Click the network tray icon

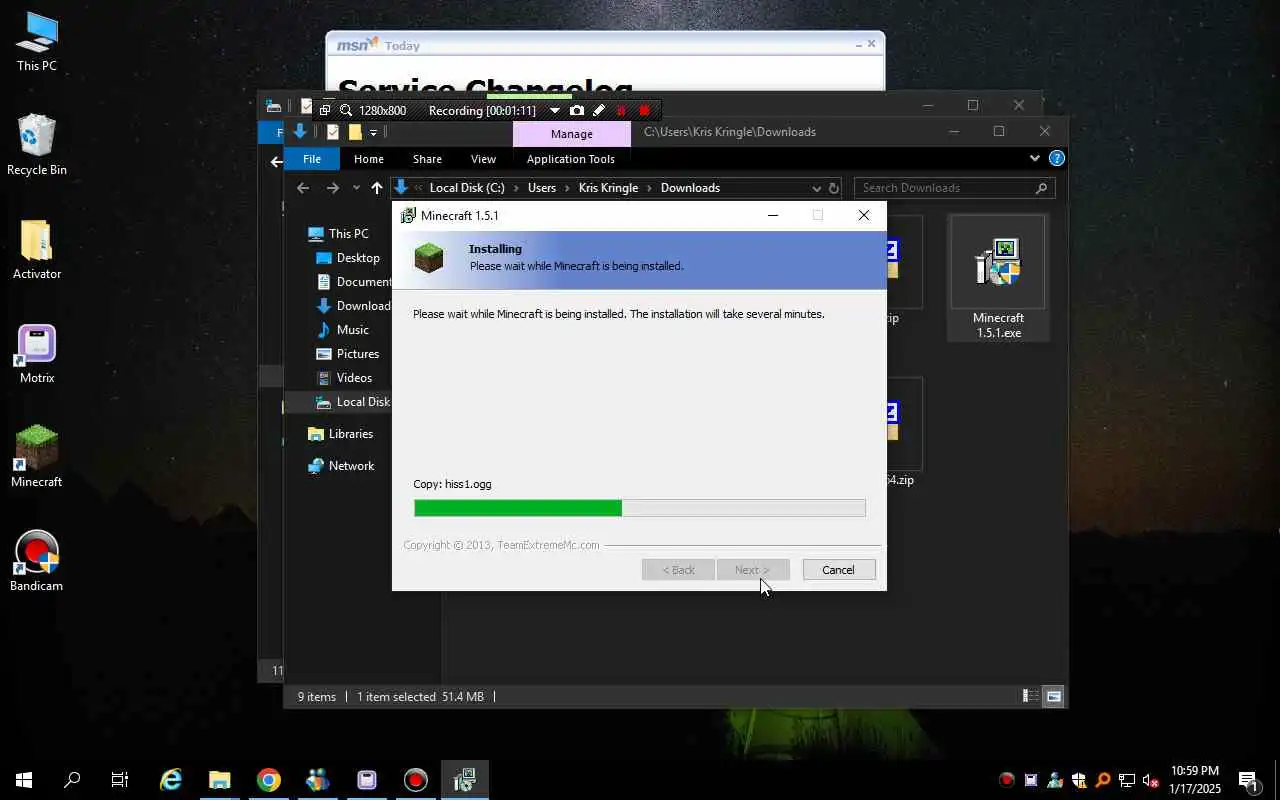point(1127,780)
